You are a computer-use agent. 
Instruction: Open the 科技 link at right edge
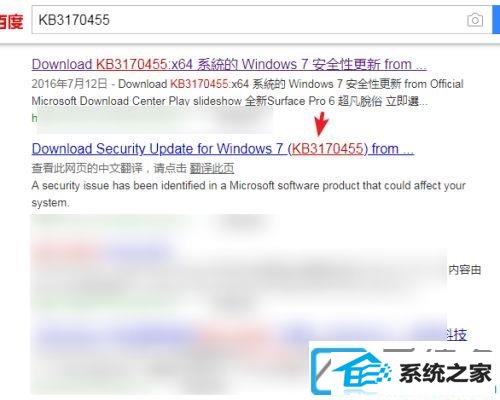tap(457, 334)
